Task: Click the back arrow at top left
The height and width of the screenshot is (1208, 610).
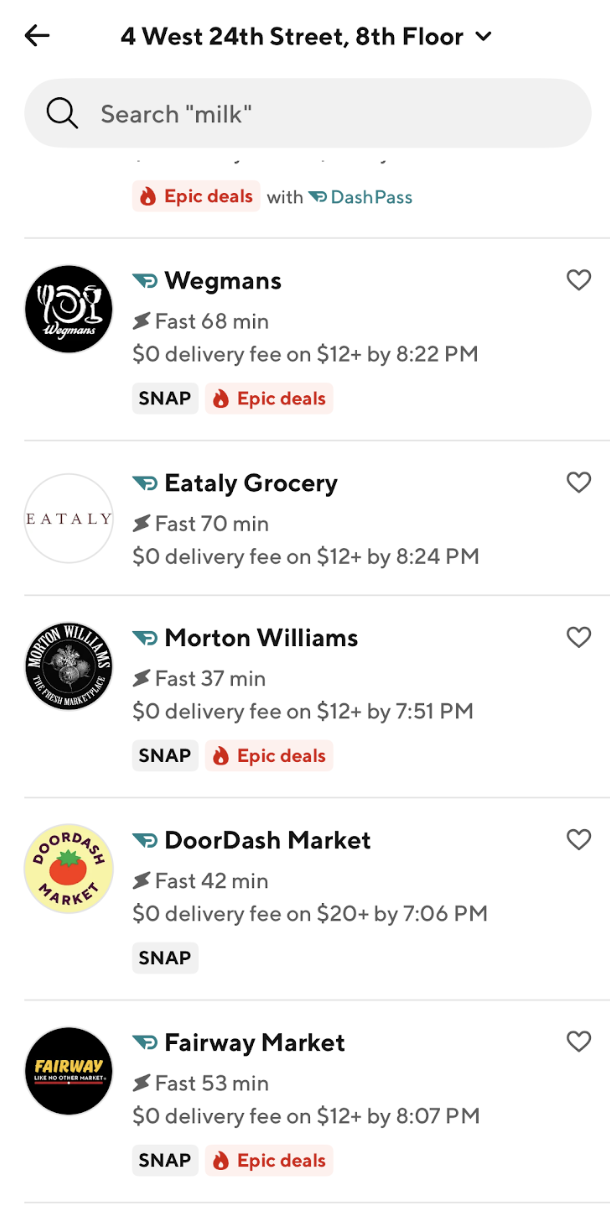Action: point(36,36)
